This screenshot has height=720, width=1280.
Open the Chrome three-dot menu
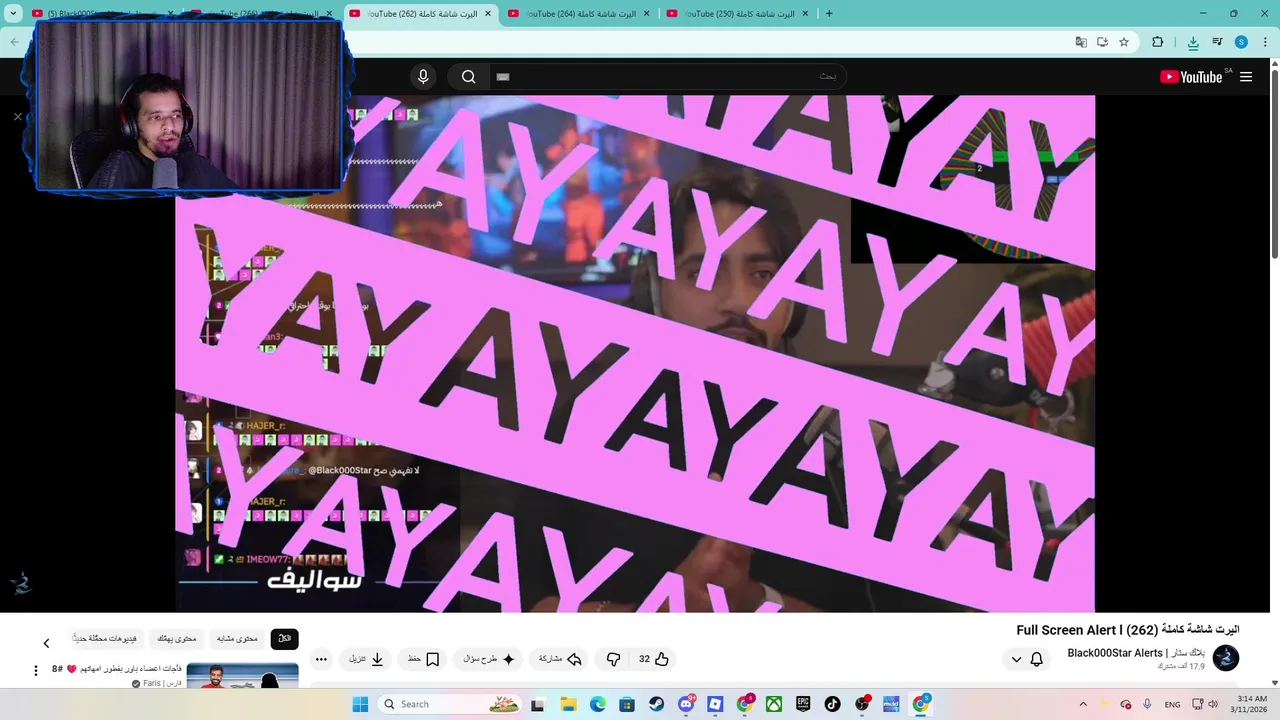(x=1263, y=42)
